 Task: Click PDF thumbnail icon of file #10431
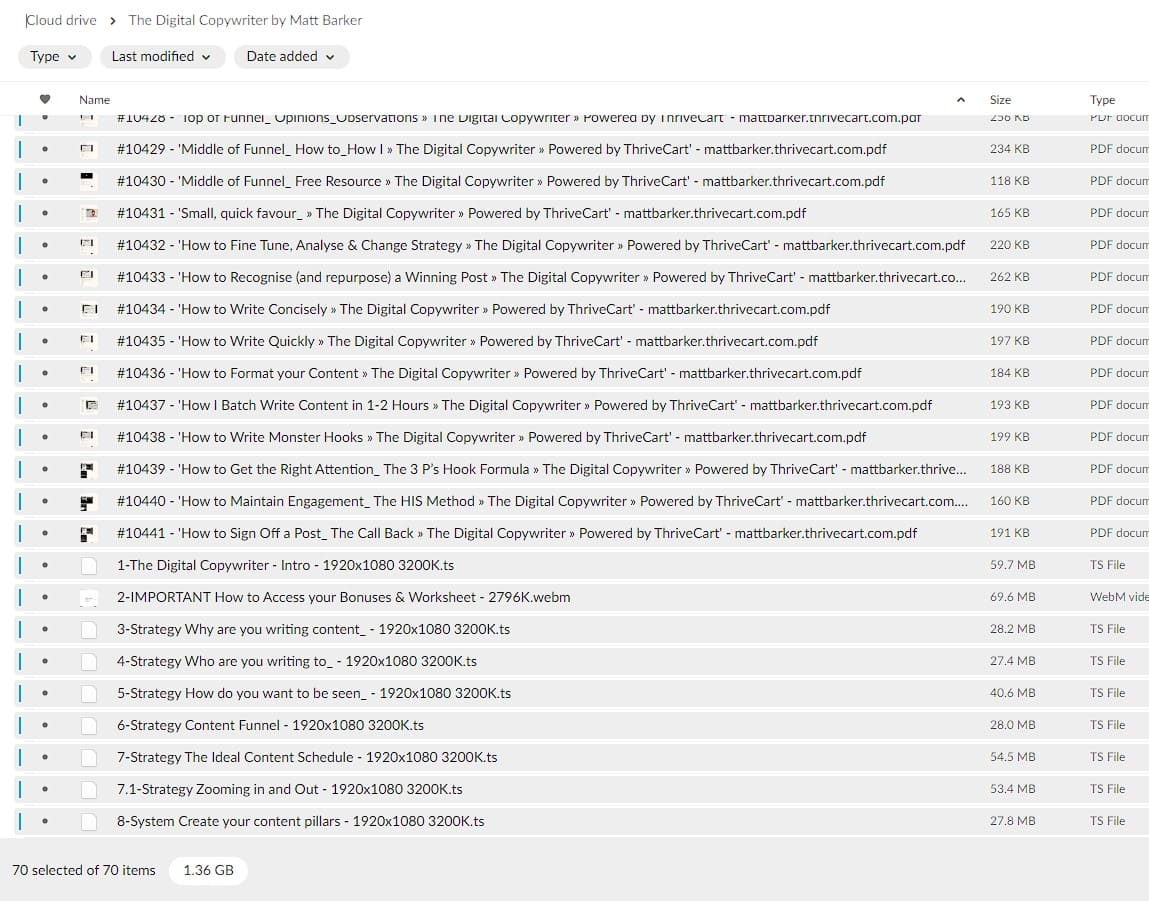coord(89,213)
